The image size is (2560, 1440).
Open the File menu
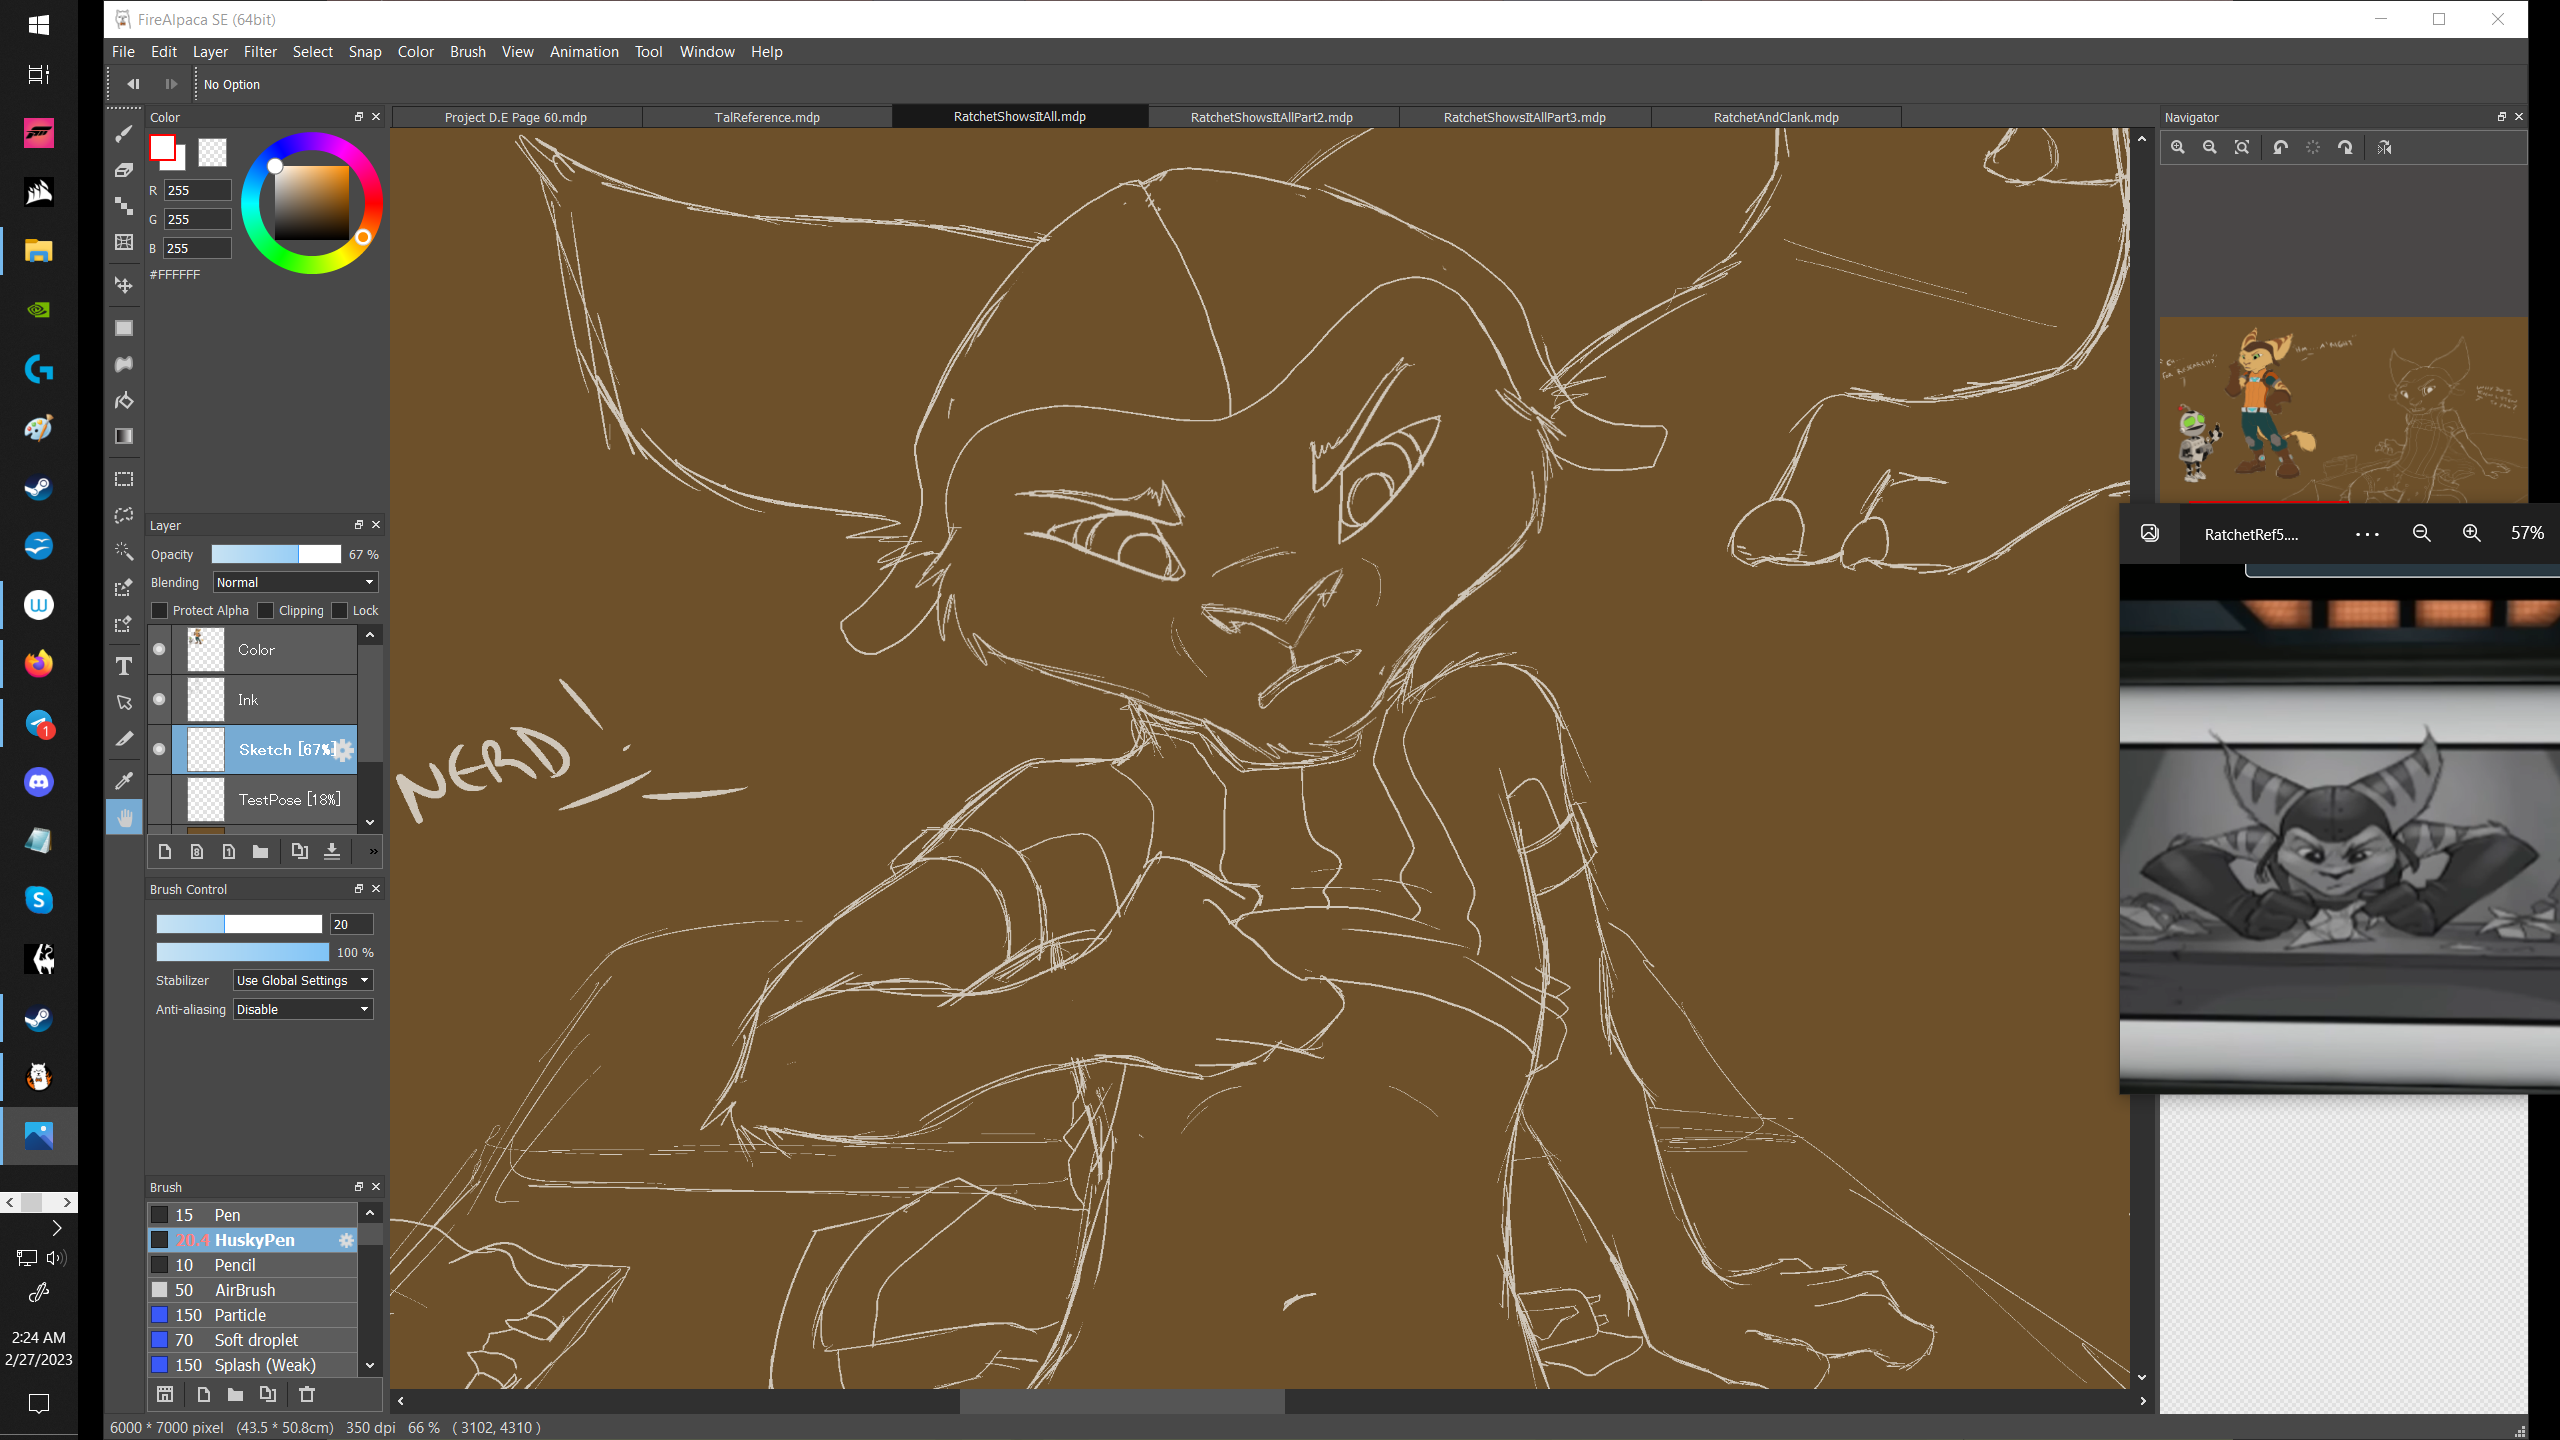[x=123, y=52]
